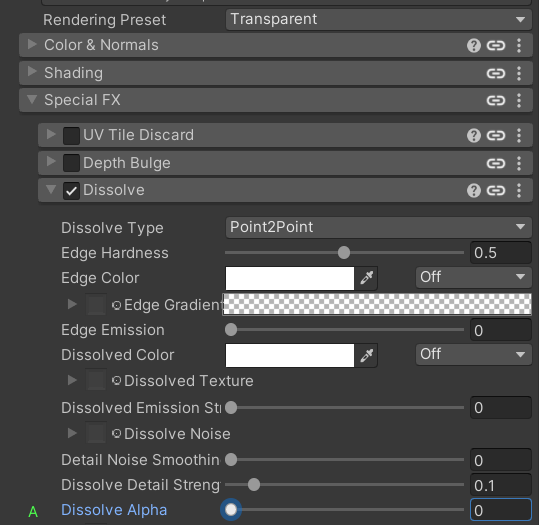This screenshot has width=539, height=525.
Task: Click texture picker circle for Edge Gradient
Action: pos(117,305)
